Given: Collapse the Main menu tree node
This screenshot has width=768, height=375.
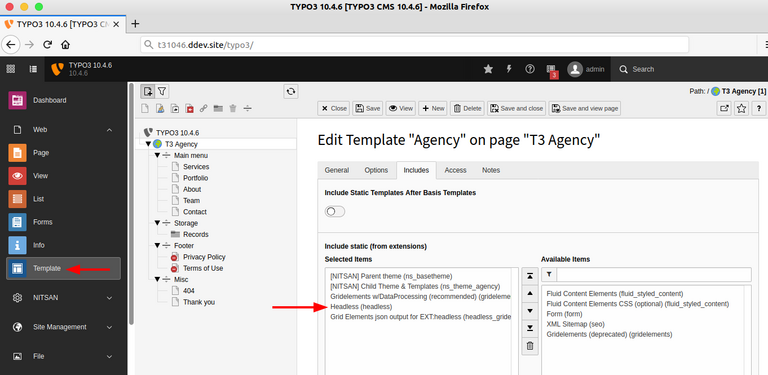Looking at the screenshot, I should click(157, 155).
